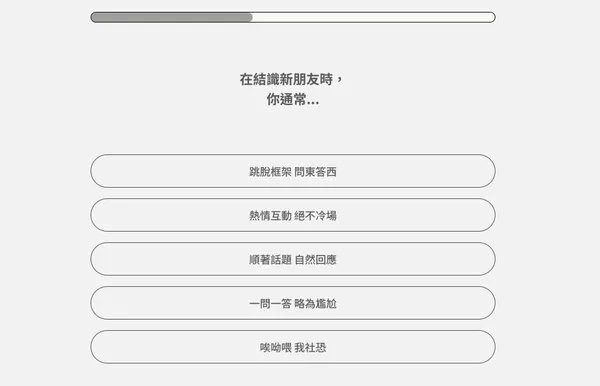Choose the answer 唉呦喂 我社恐
The height and width of the screenshot is (386, 600).
tap(293, 347)
